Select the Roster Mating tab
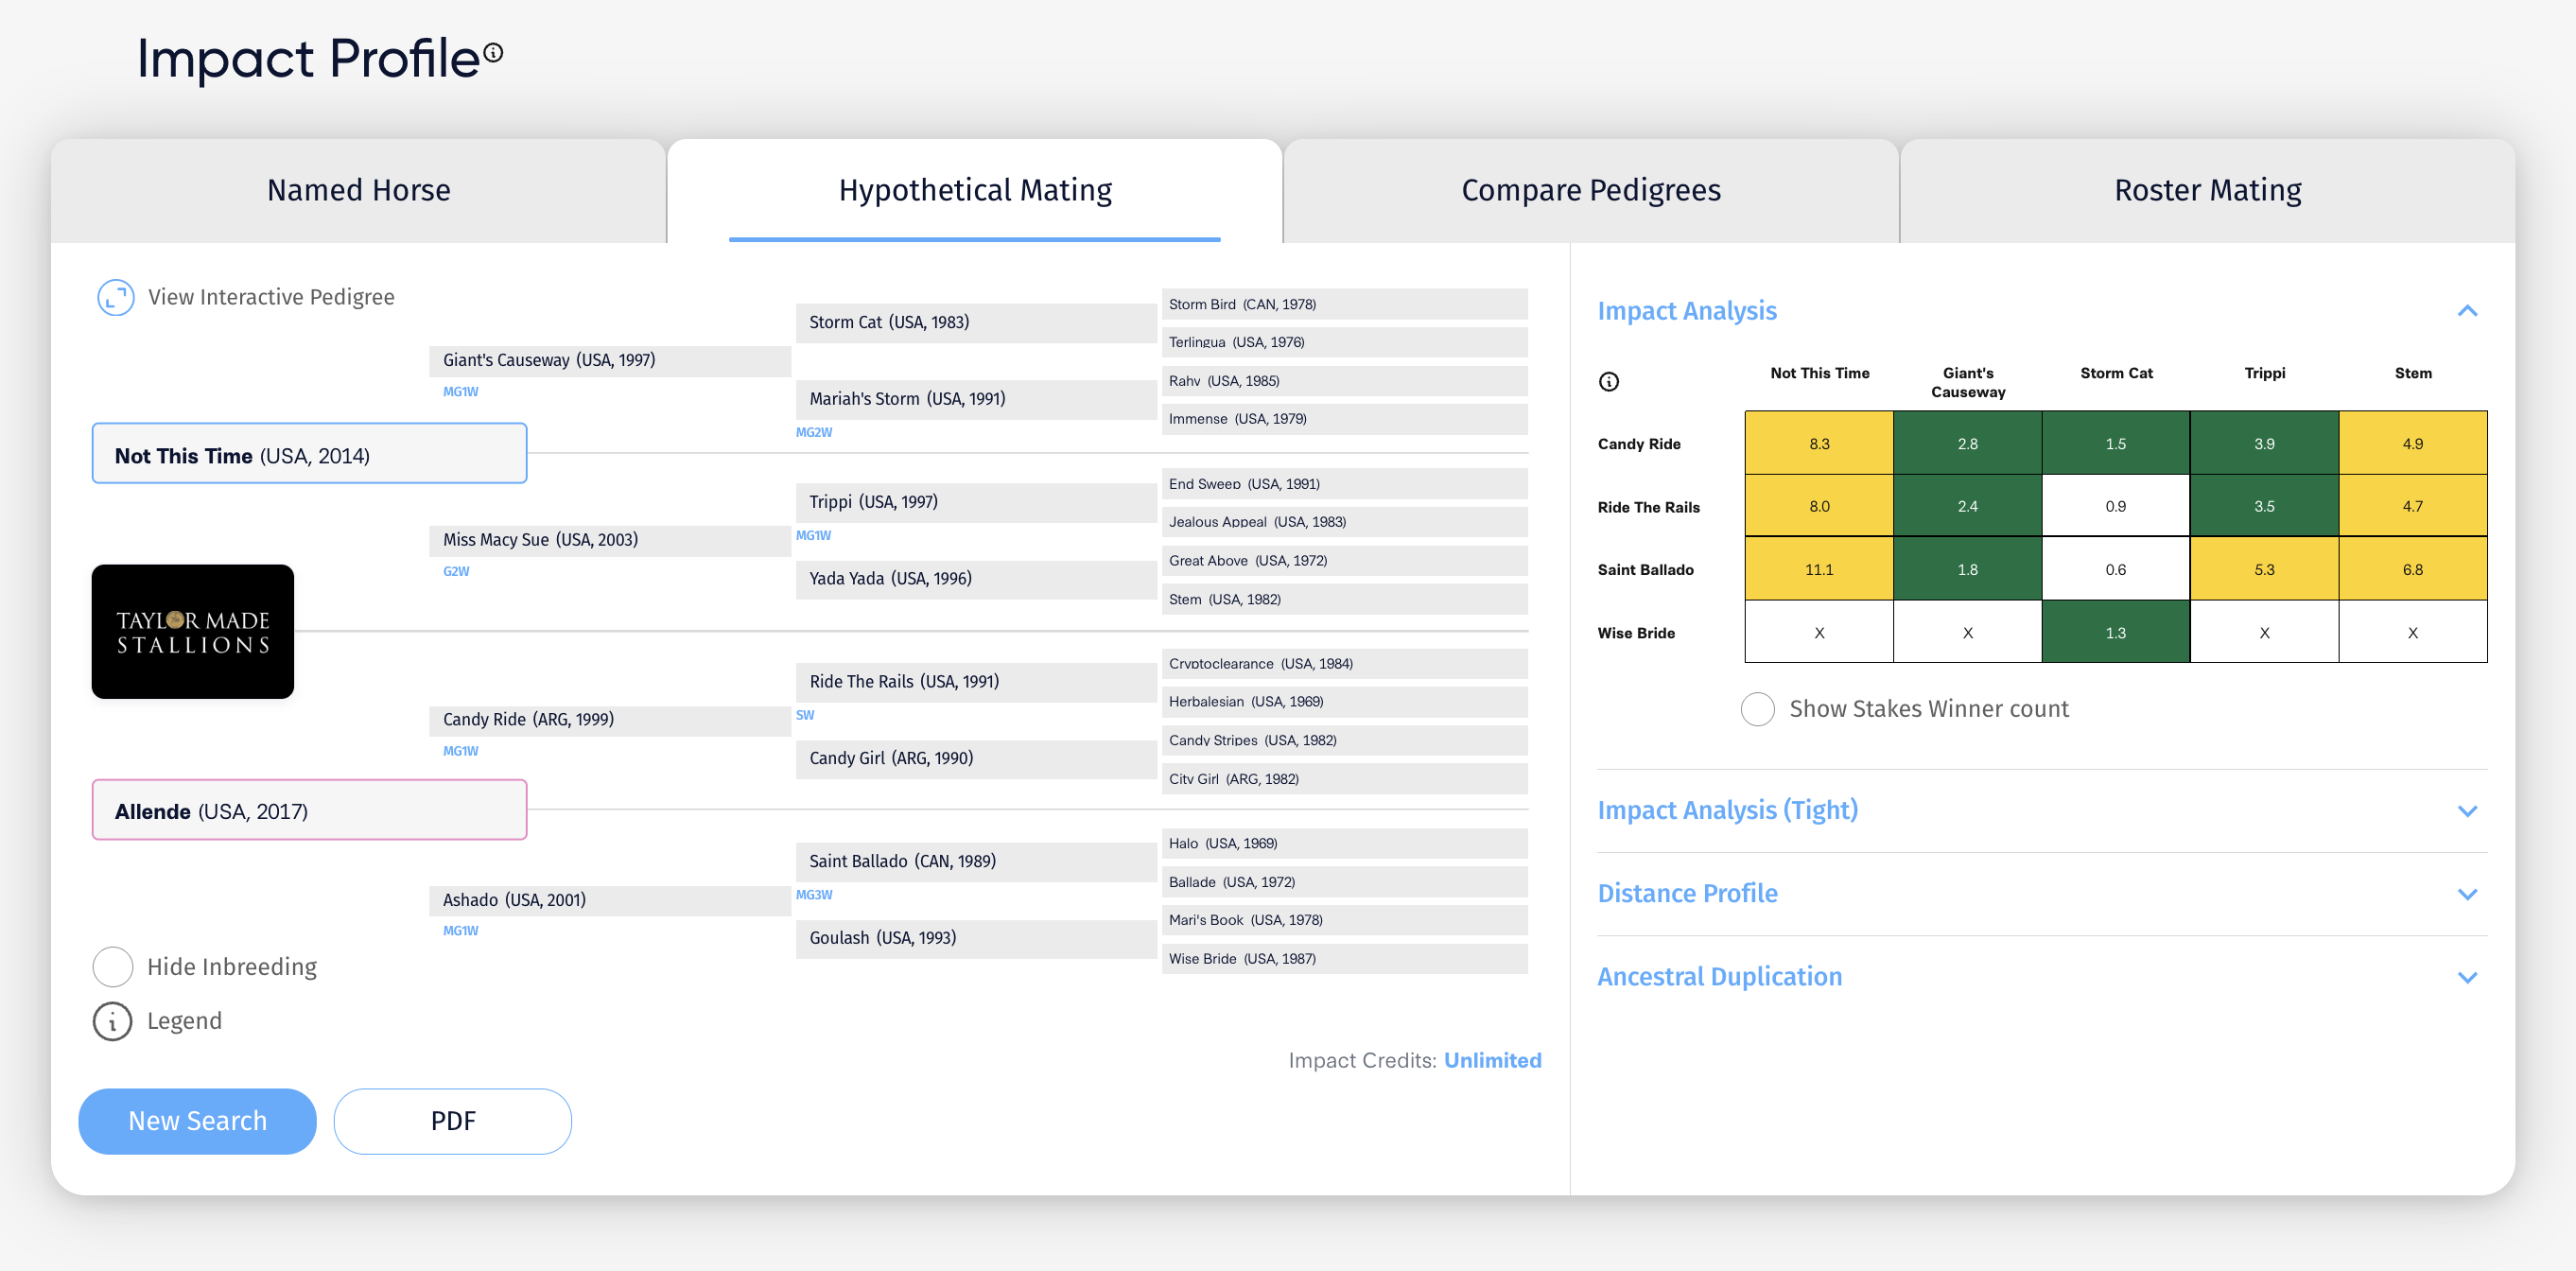The width and height of the screenshot is (2576, 1271). [x=2207, y=190]
